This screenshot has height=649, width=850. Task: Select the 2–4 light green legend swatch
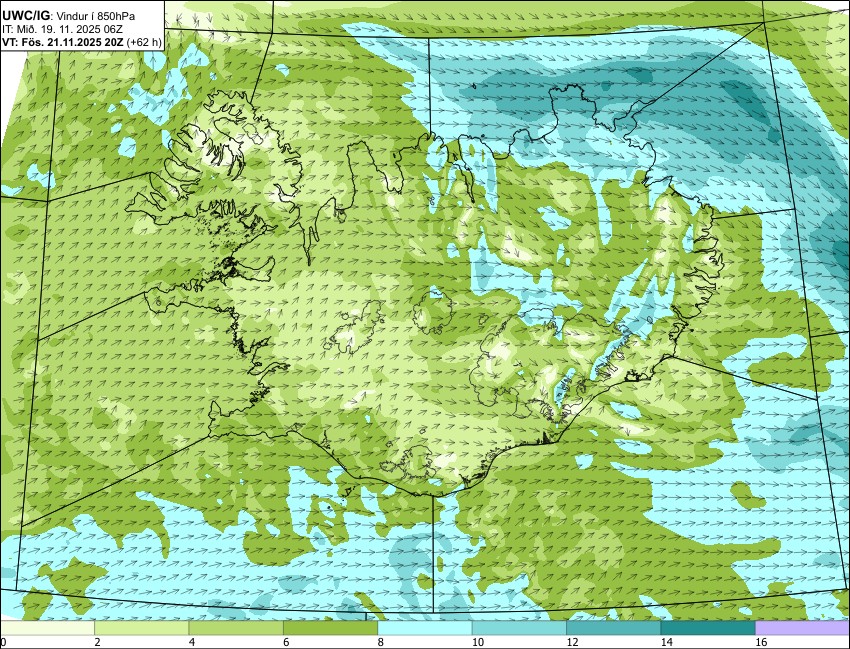point(141,628)
